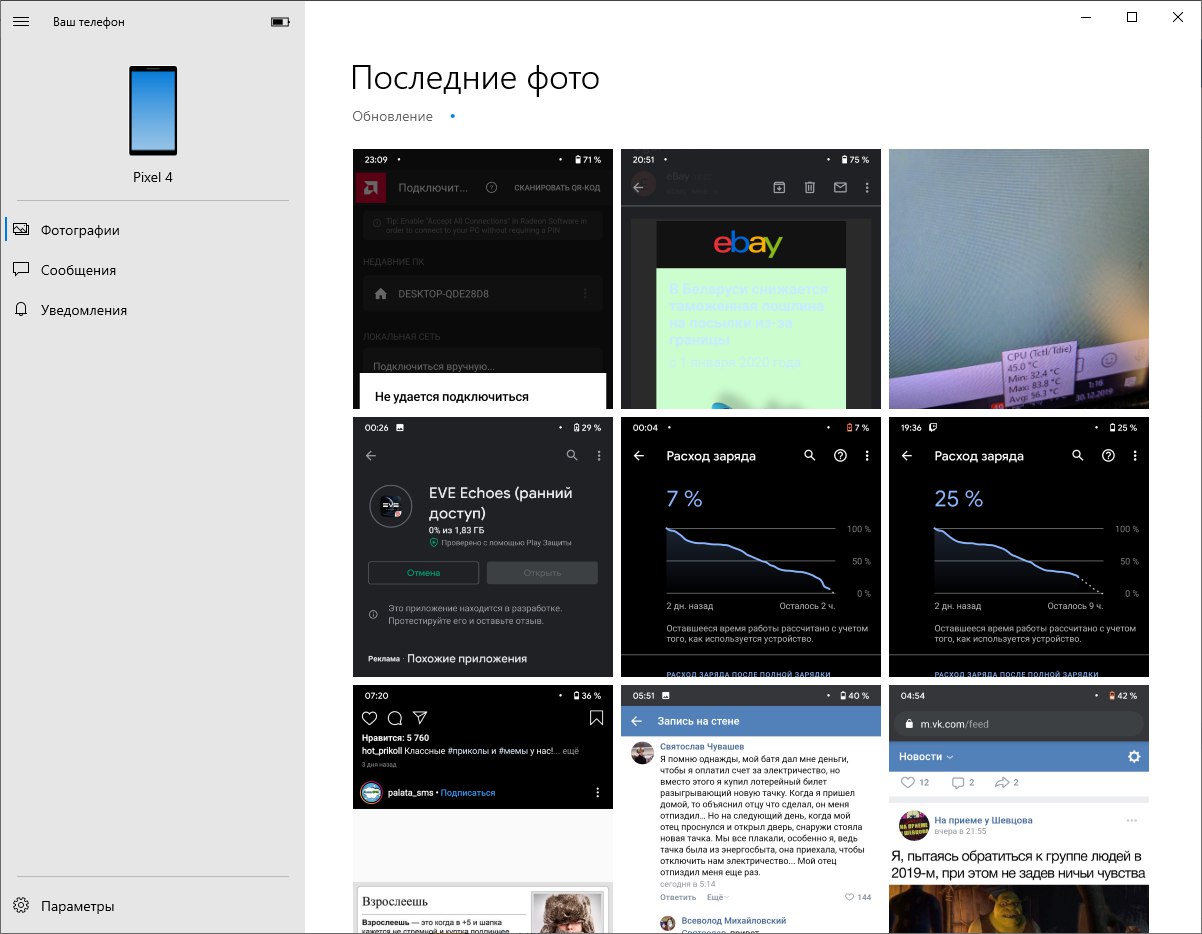Open the EVE Echoes screenshot thumbnail
The image size is (1202, 934).
pyautogui.click(x=483, y=547)
